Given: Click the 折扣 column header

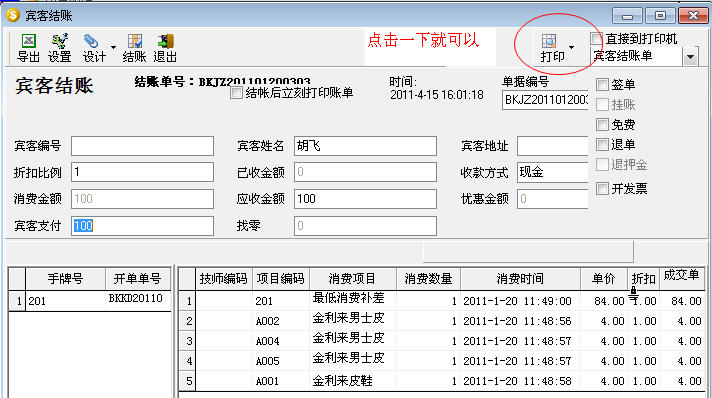Looking at the screenshot, I should pos(643,279).
